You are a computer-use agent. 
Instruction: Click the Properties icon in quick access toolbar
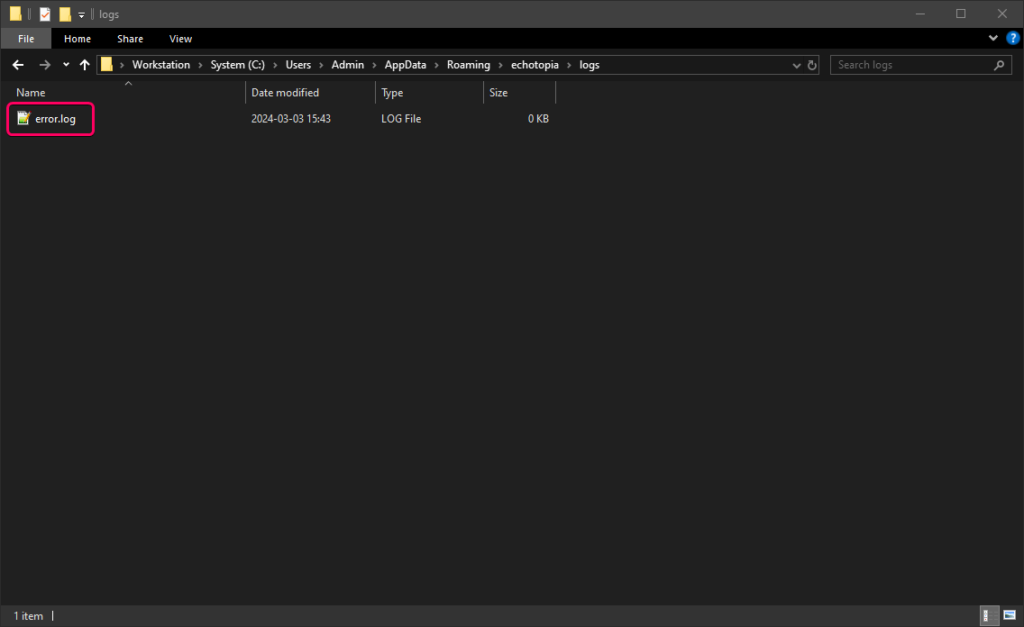coord(44,14)
